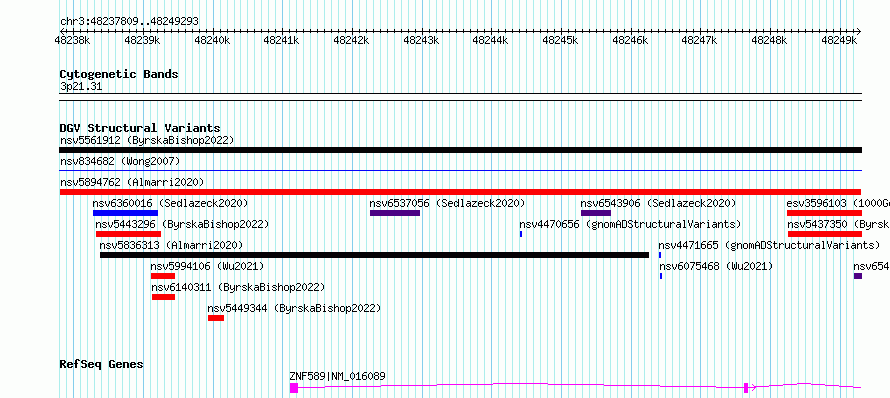Open nsv6075468 (Wu2021) label
This screenshot has width=890, height=398.
coord(716,266)
